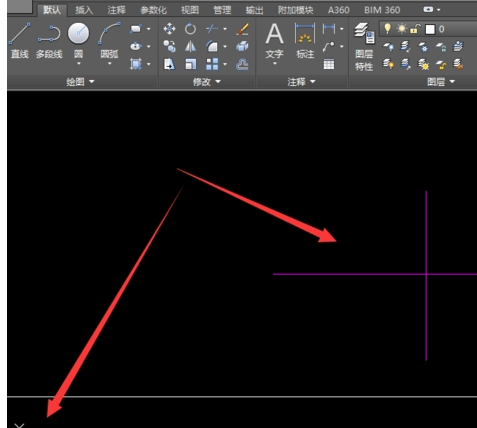Screen dimensions: 477x428
Task: Open the Trim tool dropdown arrow
Action: [225, 29]
